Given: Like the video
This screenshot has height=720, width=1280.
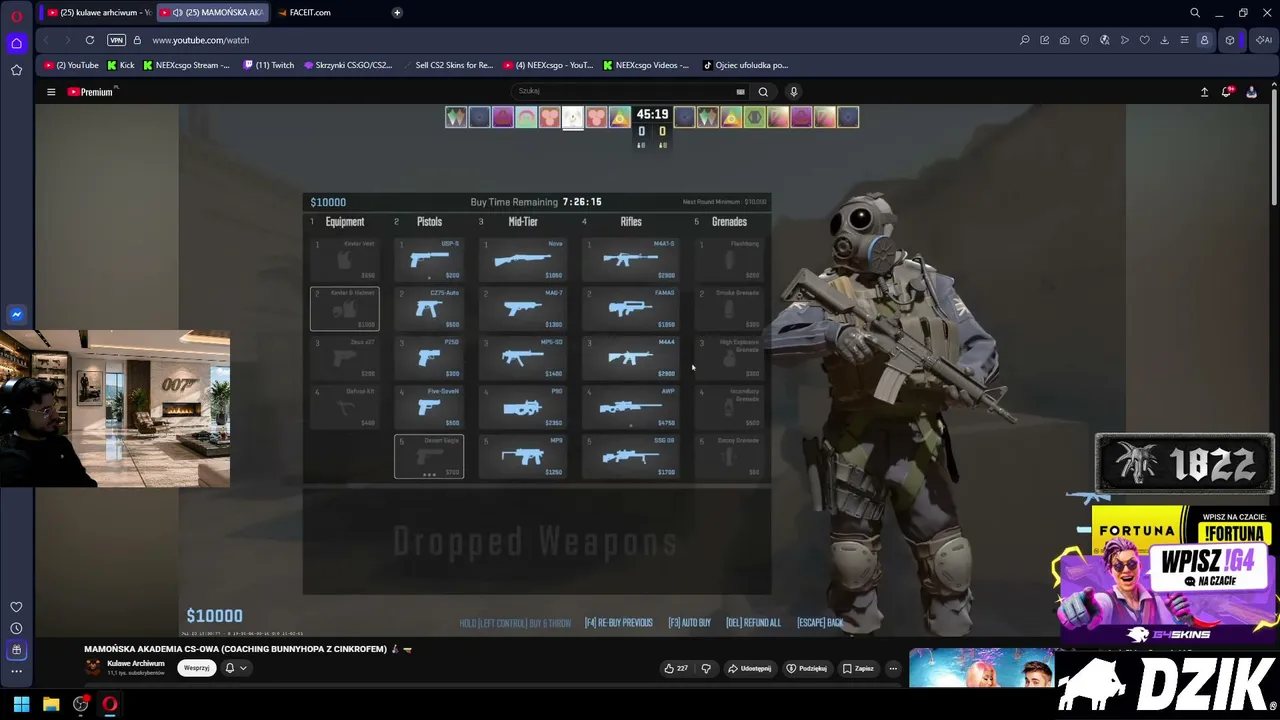Looking at the screenshot, I should (677, 668).
